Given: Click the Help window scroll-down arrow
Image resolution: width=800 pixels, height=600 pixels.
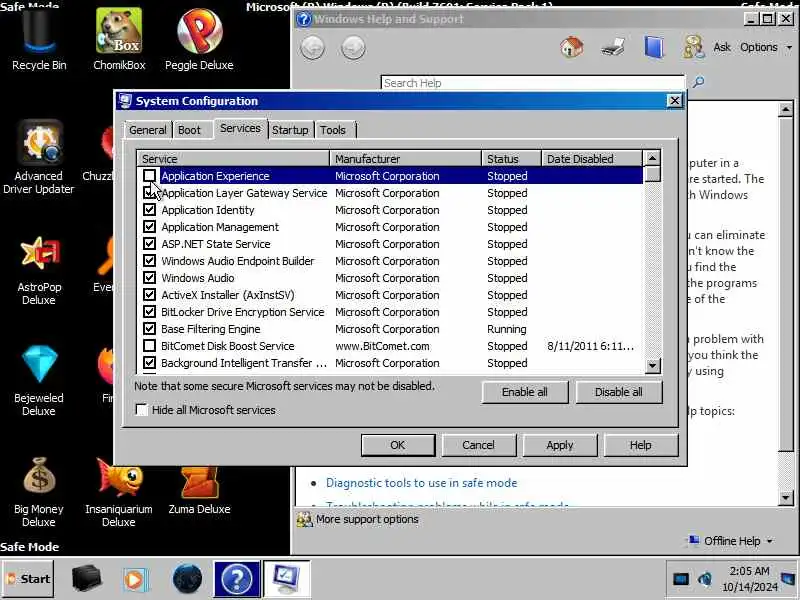Looking at the screenshot, I should click(x=786, y=497).
